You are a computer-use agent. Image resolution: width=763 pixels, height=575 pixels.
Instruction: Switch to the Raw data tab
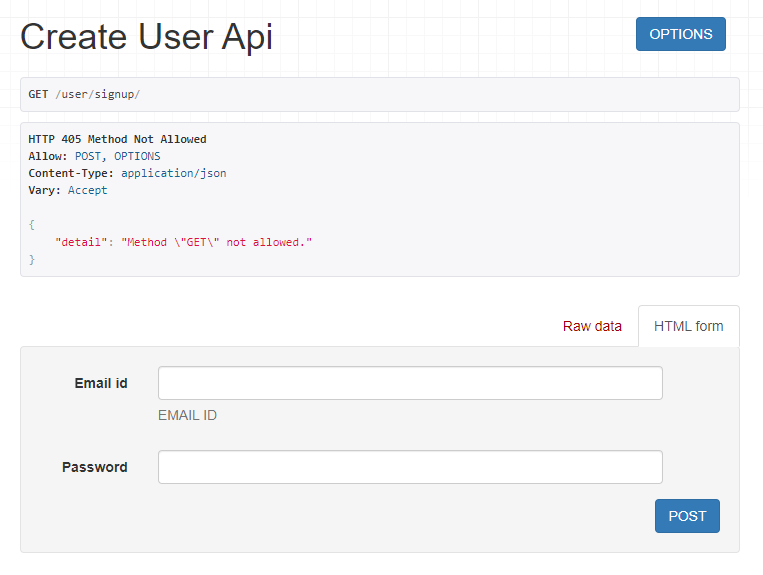[592, 326]
